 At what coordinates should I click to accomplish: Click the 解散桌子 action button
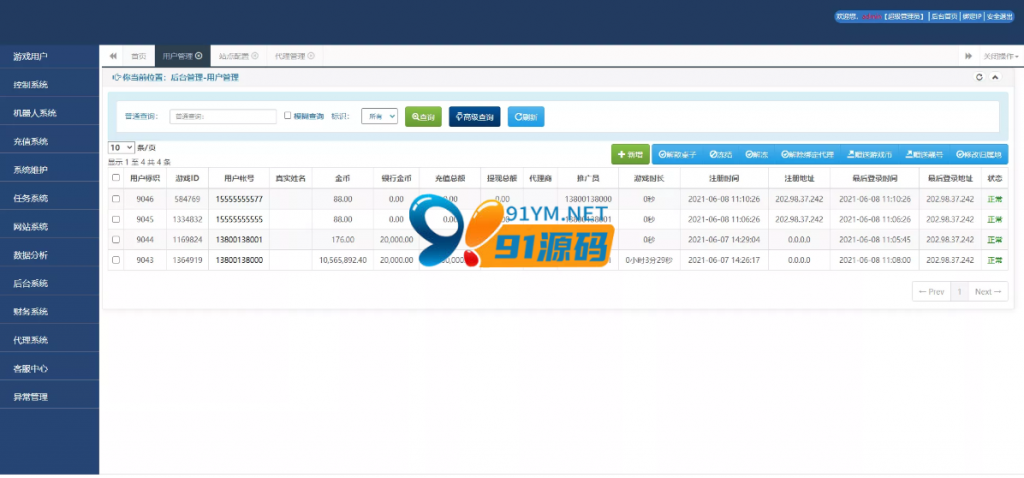pos(677,155)
